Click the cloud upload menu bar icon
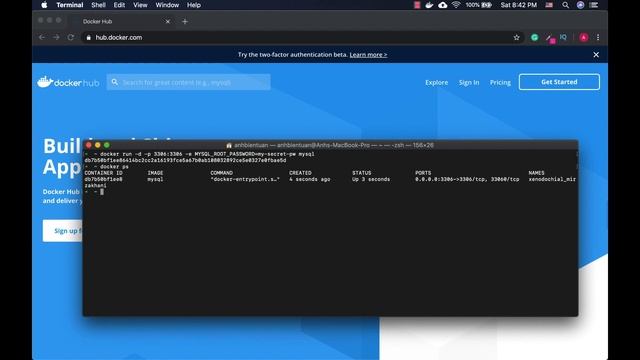The height and width of the screenshot is (360, 640). [442, 5]
